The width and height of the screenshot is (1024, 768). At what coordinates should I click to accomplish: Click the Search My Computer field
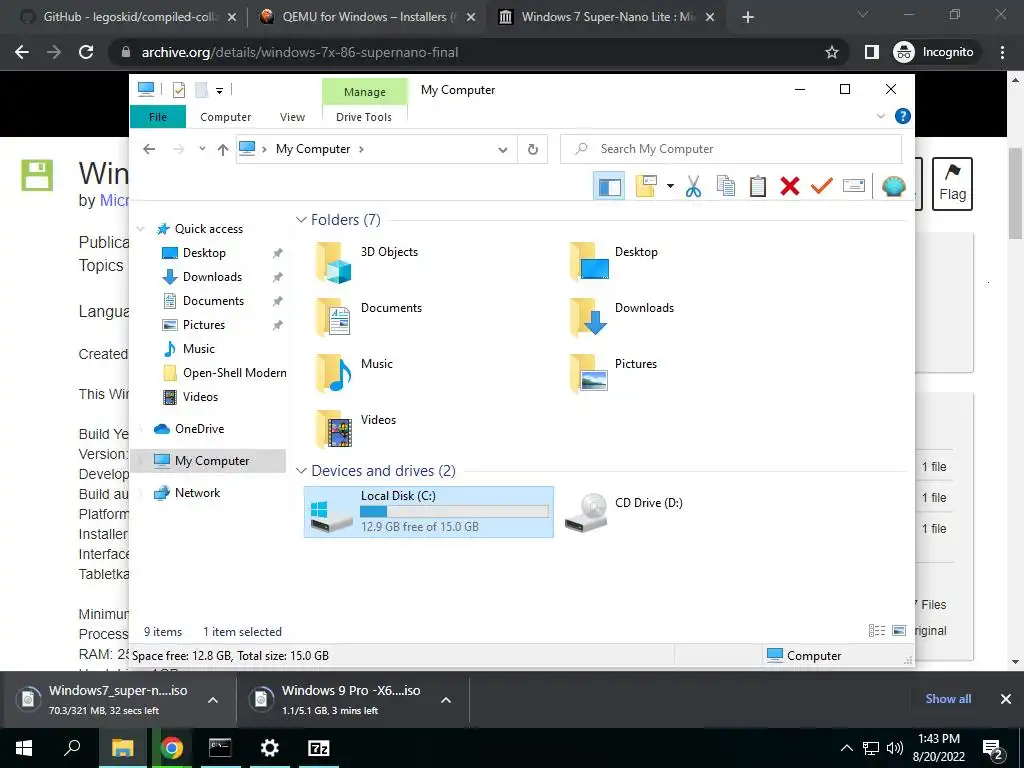click(x=731, y=149)
